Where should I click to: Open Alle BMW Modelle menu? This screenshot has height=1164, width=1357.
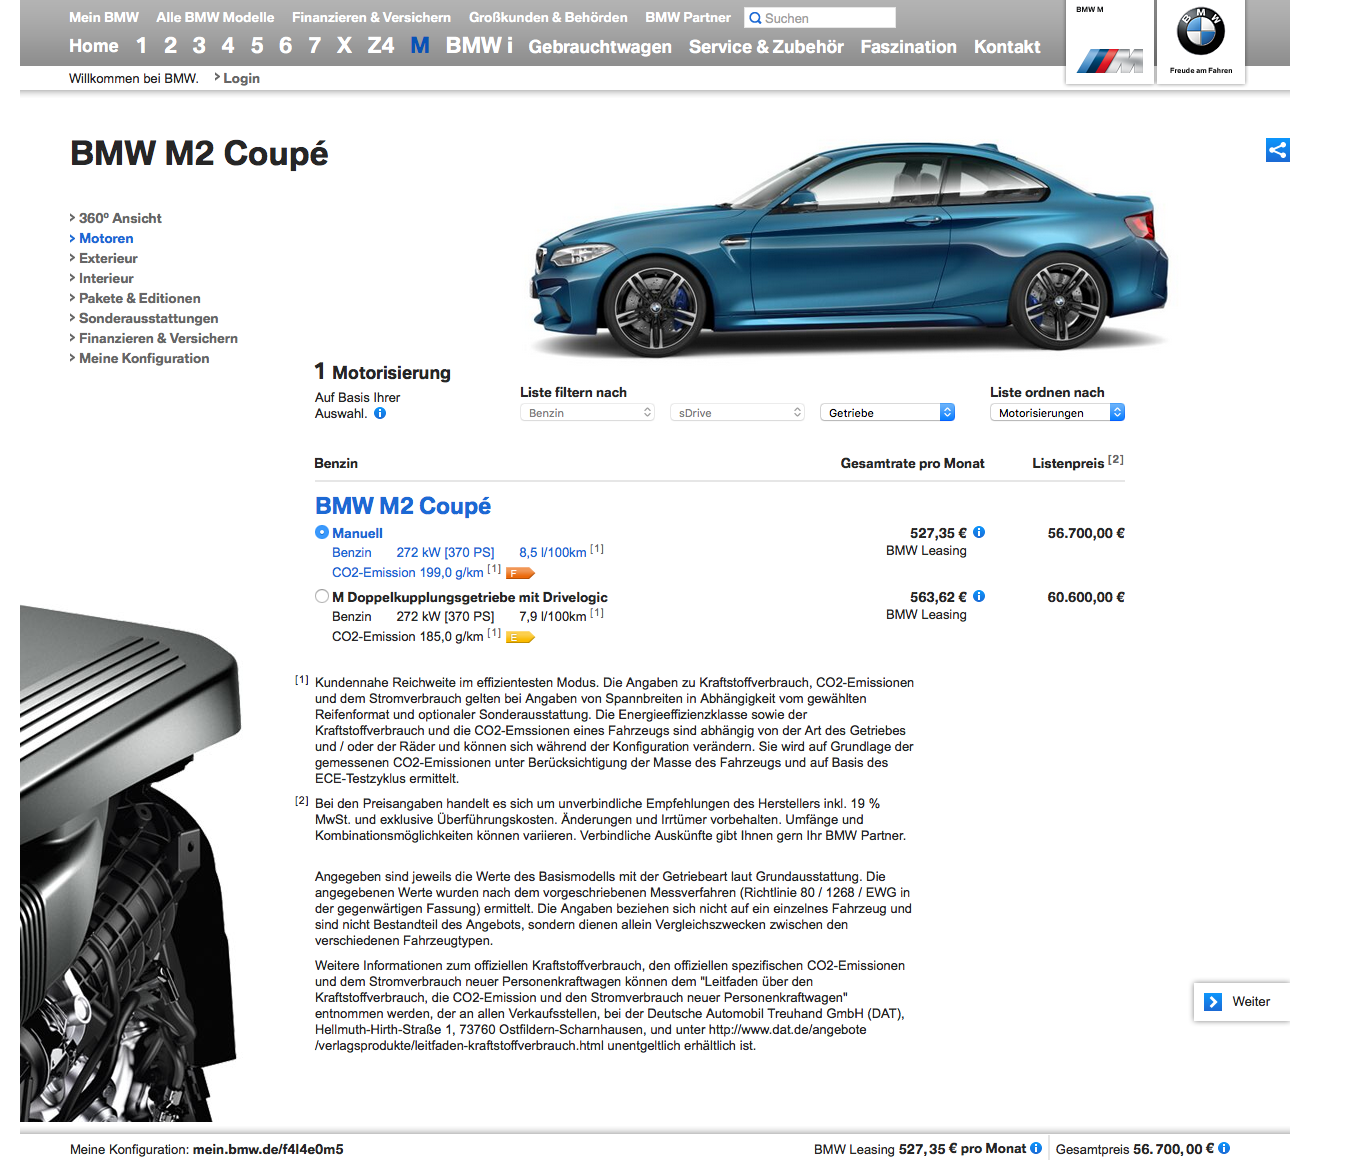pos(215,17)
